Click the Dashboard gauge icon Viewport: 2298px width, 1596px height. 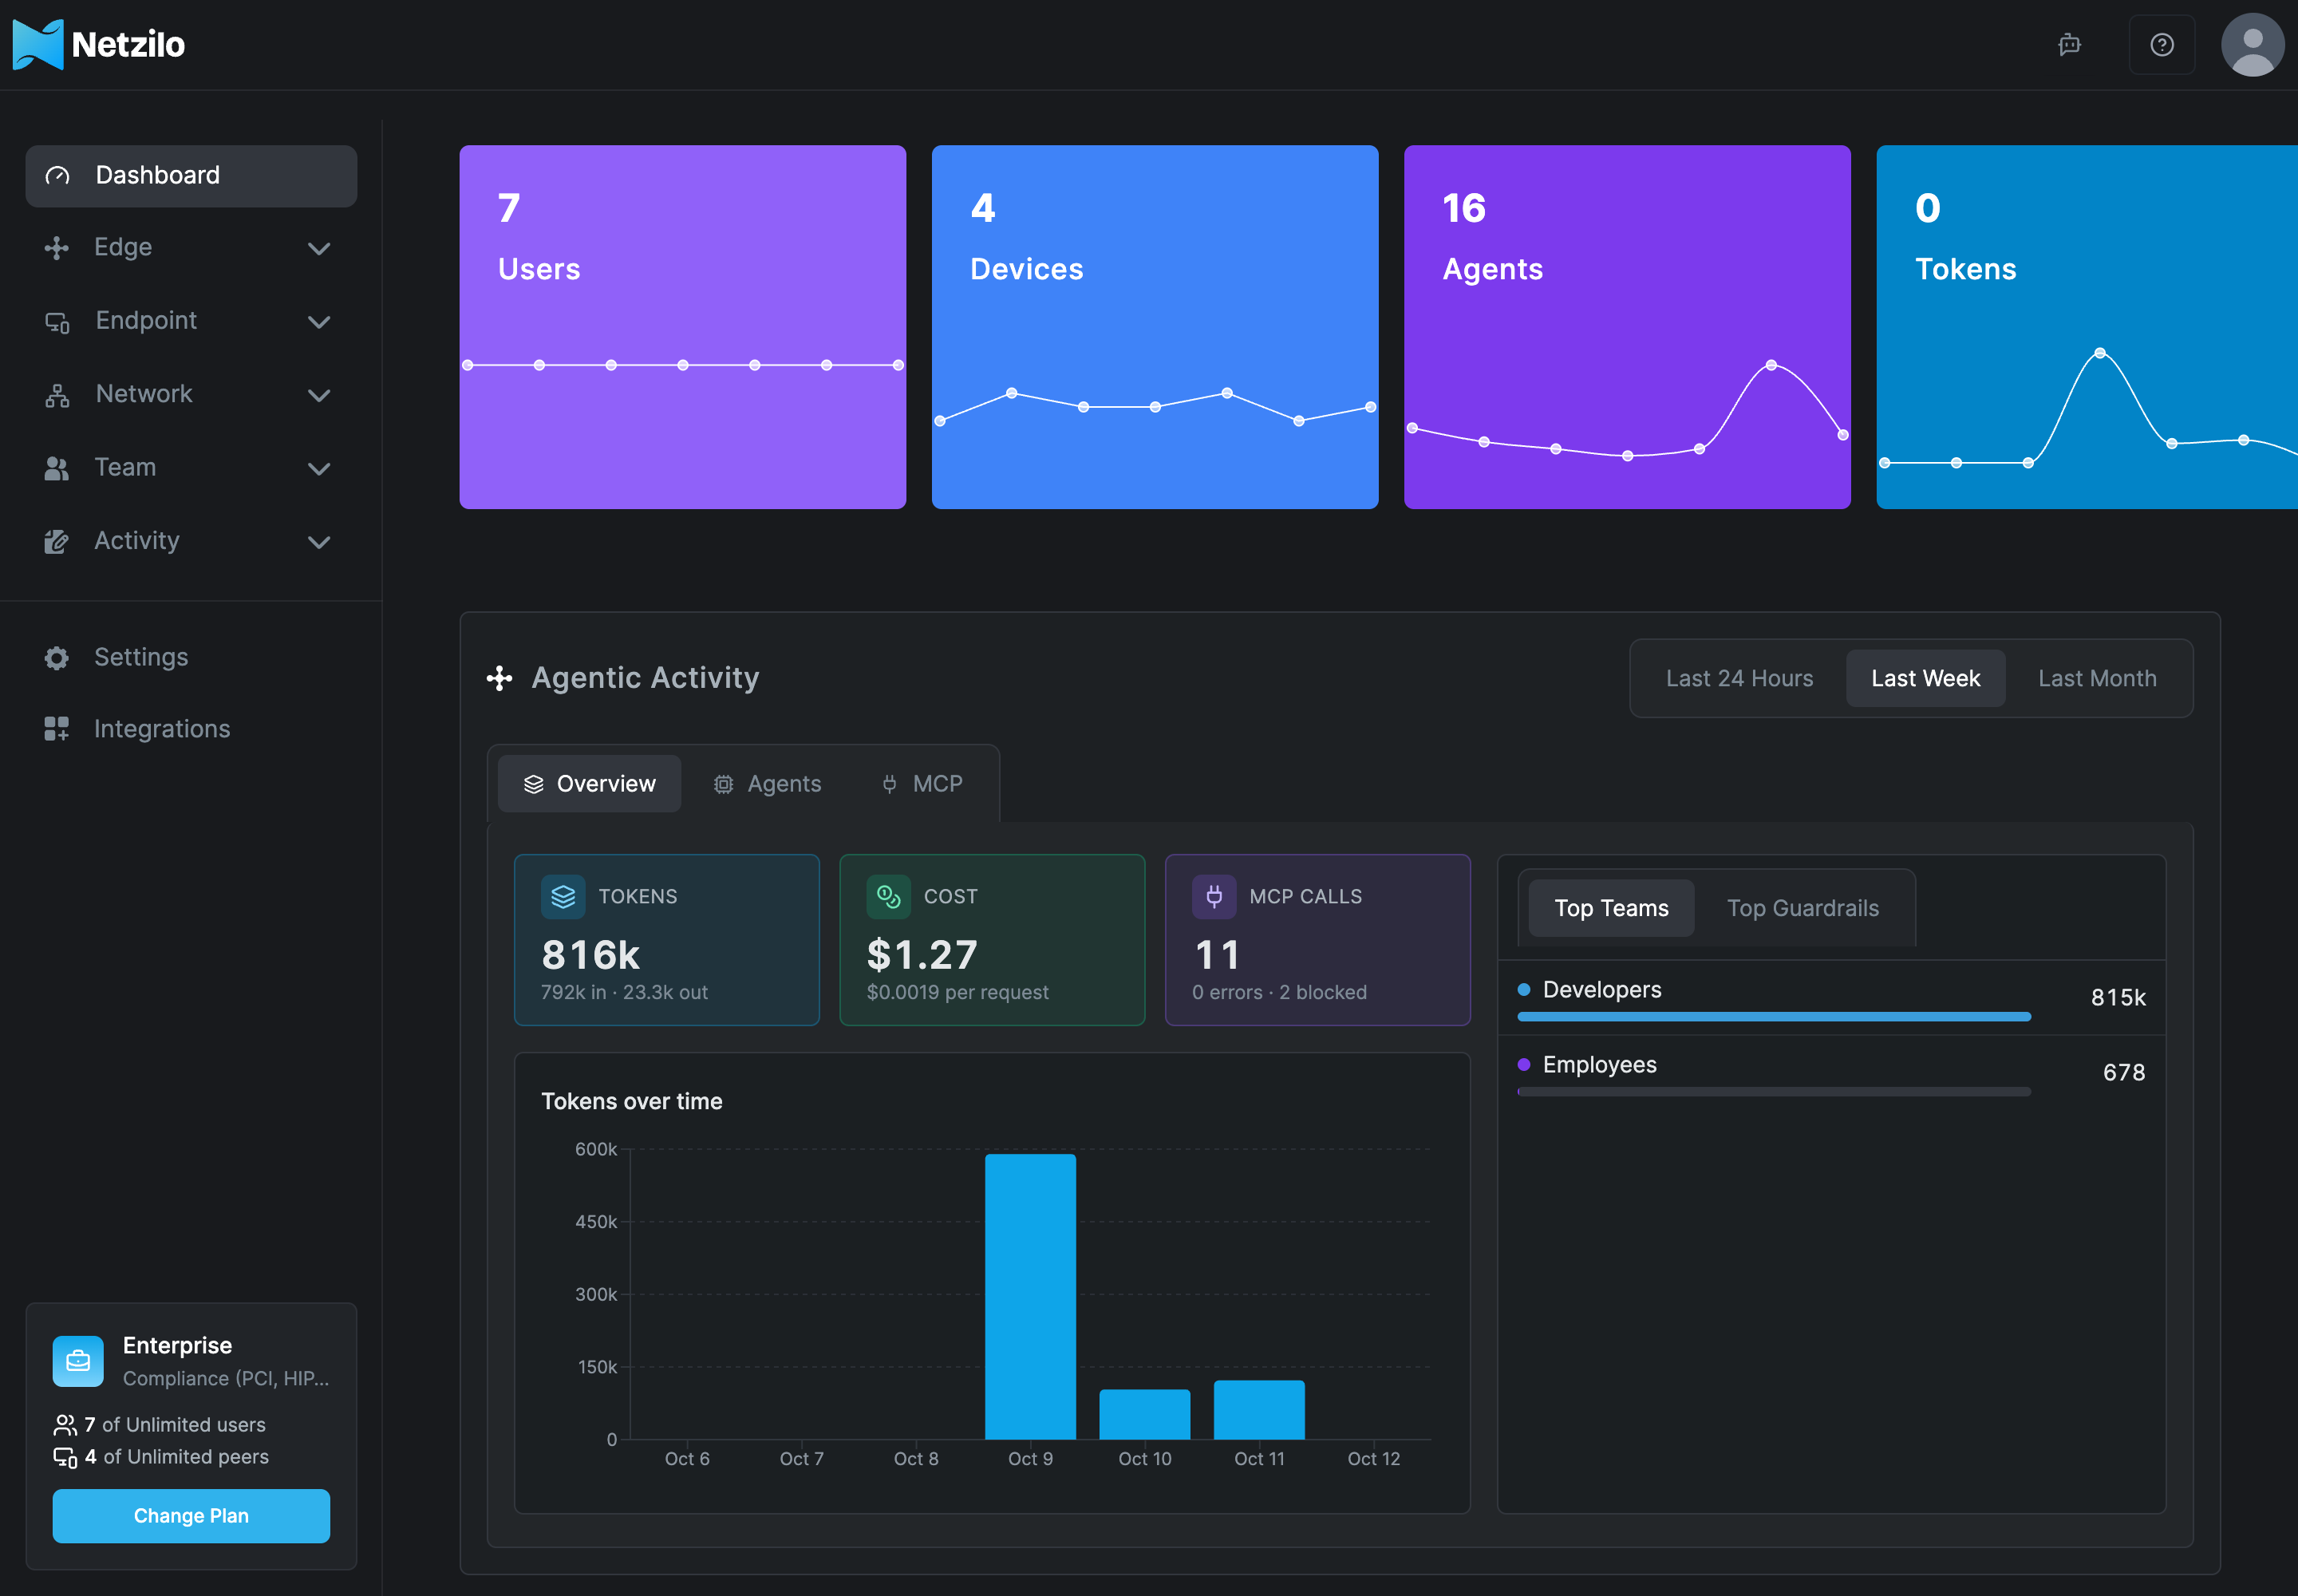pos(58,176)
